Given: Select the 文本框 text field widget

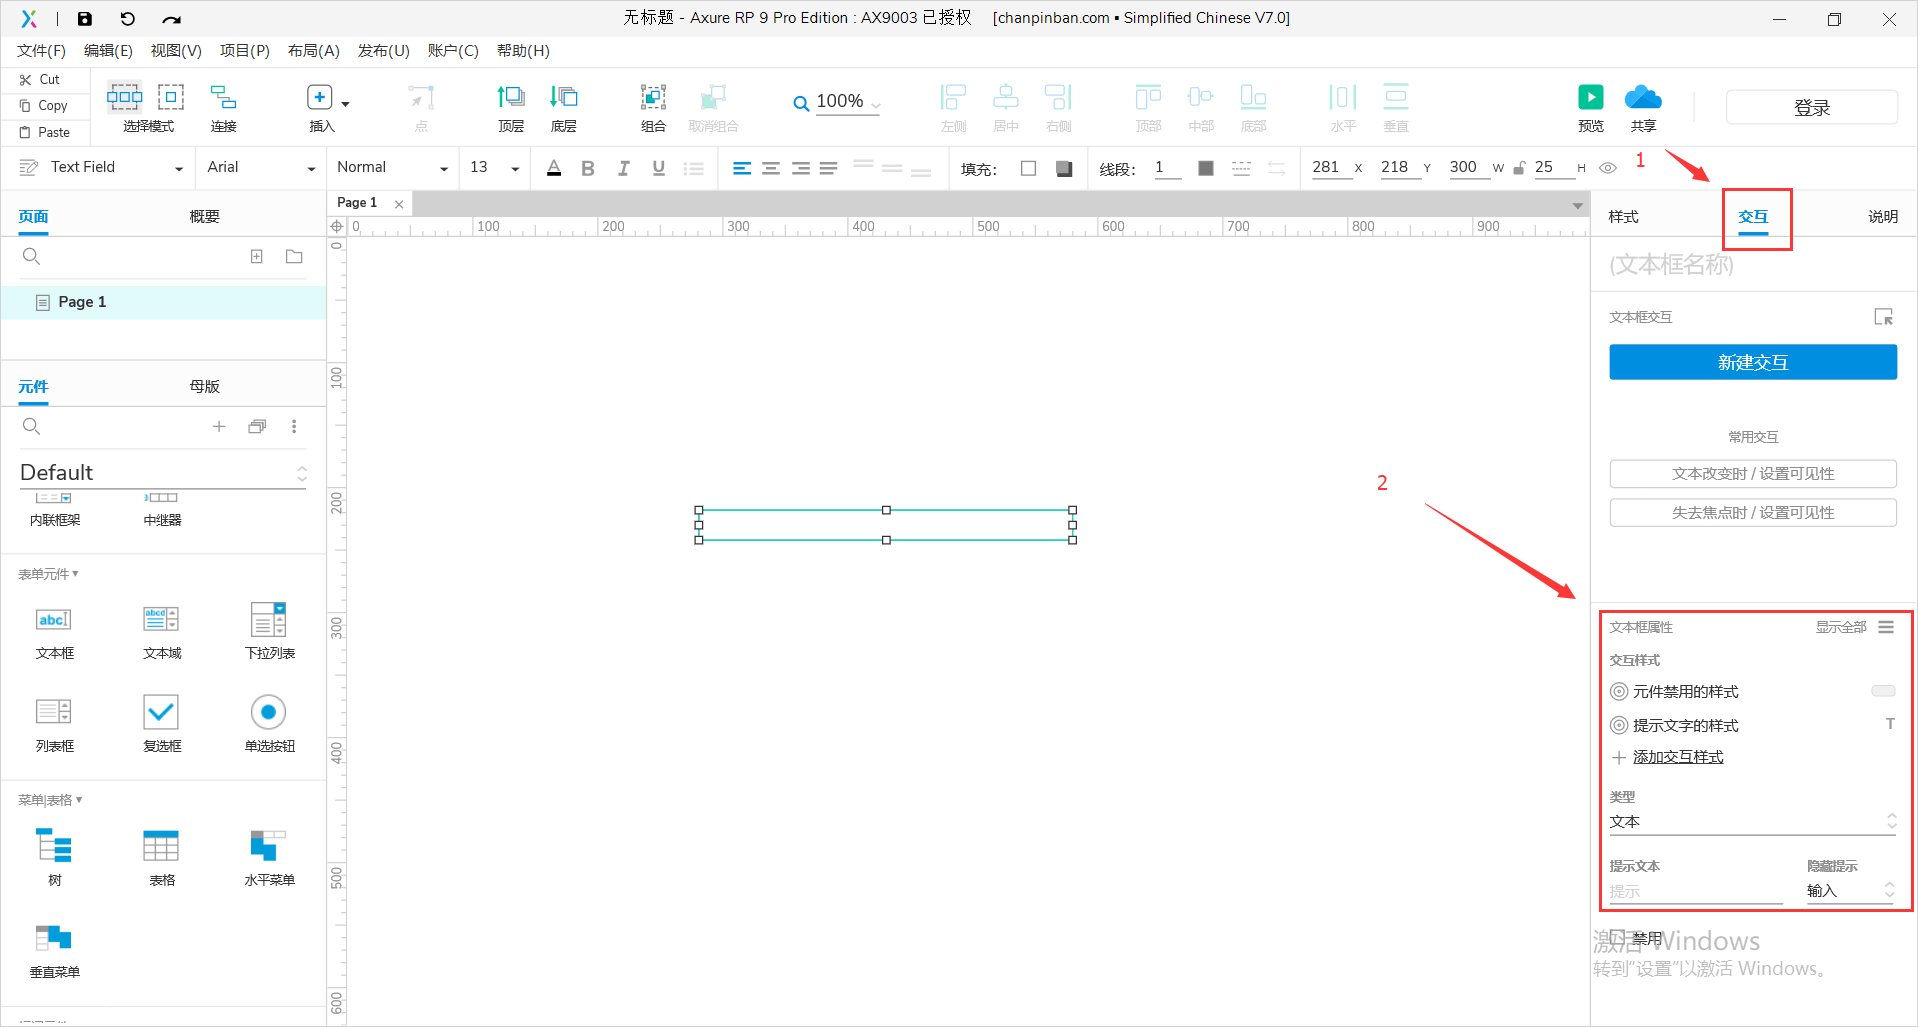Looking at the screenshot, I should pos(54,632).
